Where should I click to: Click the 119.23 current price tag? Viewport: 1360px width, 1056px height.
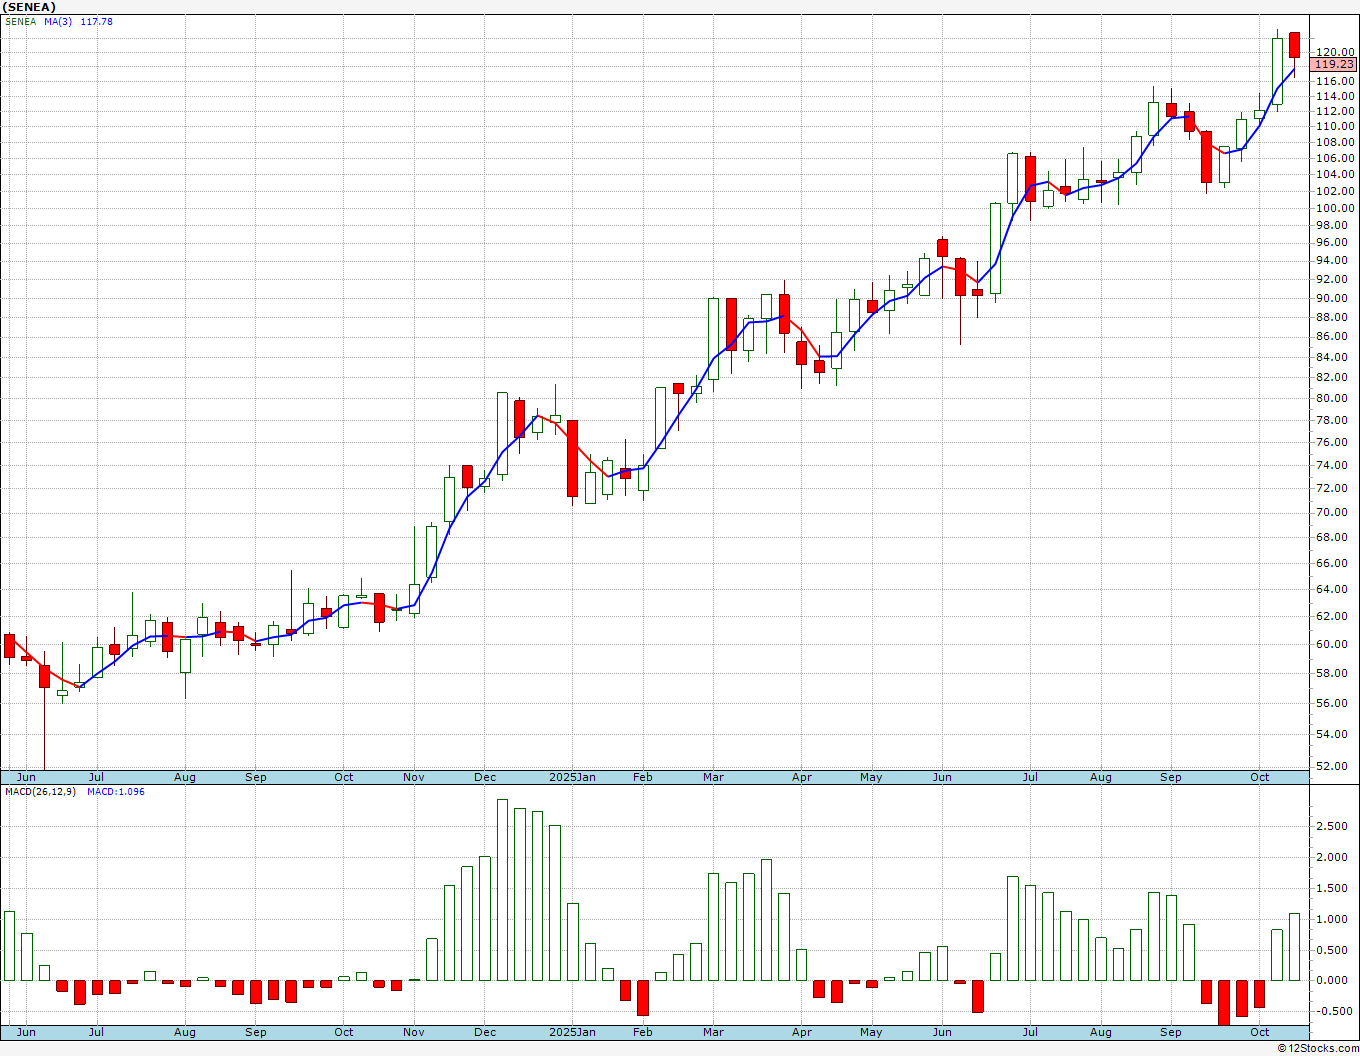pyautogui.click(x=1334, y=64)
